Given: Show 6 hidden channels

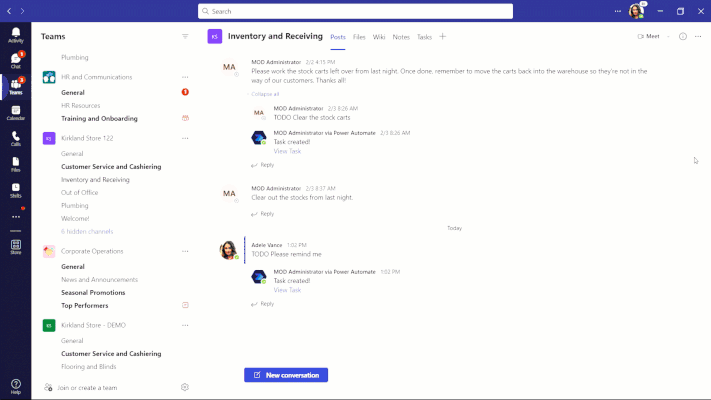Looking at the screenshot, I should pyautogui.click(x=87, y=231).
